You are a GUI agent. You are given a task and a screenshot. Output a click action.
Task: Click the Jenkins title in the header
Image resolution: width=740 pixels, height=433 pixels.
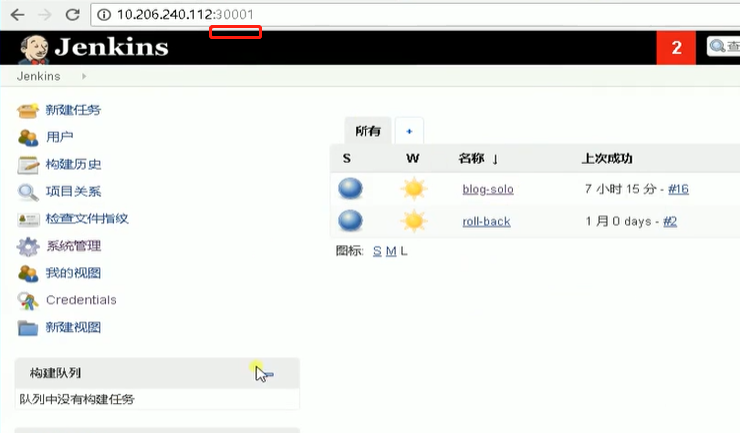pyautogui.click(x=111, y=47)
